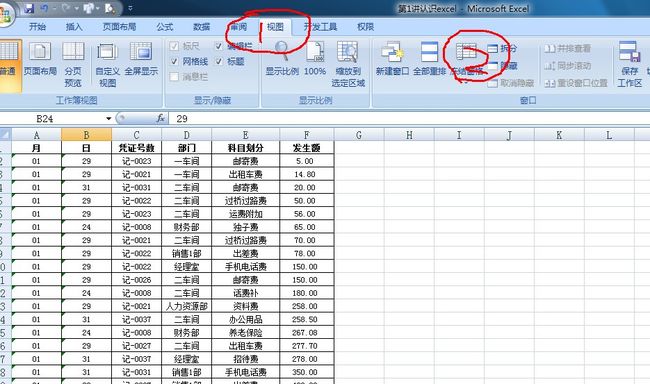Click the cell containing 5.00
This screenshot has height=384, width=650.
(x=307, y=161)
